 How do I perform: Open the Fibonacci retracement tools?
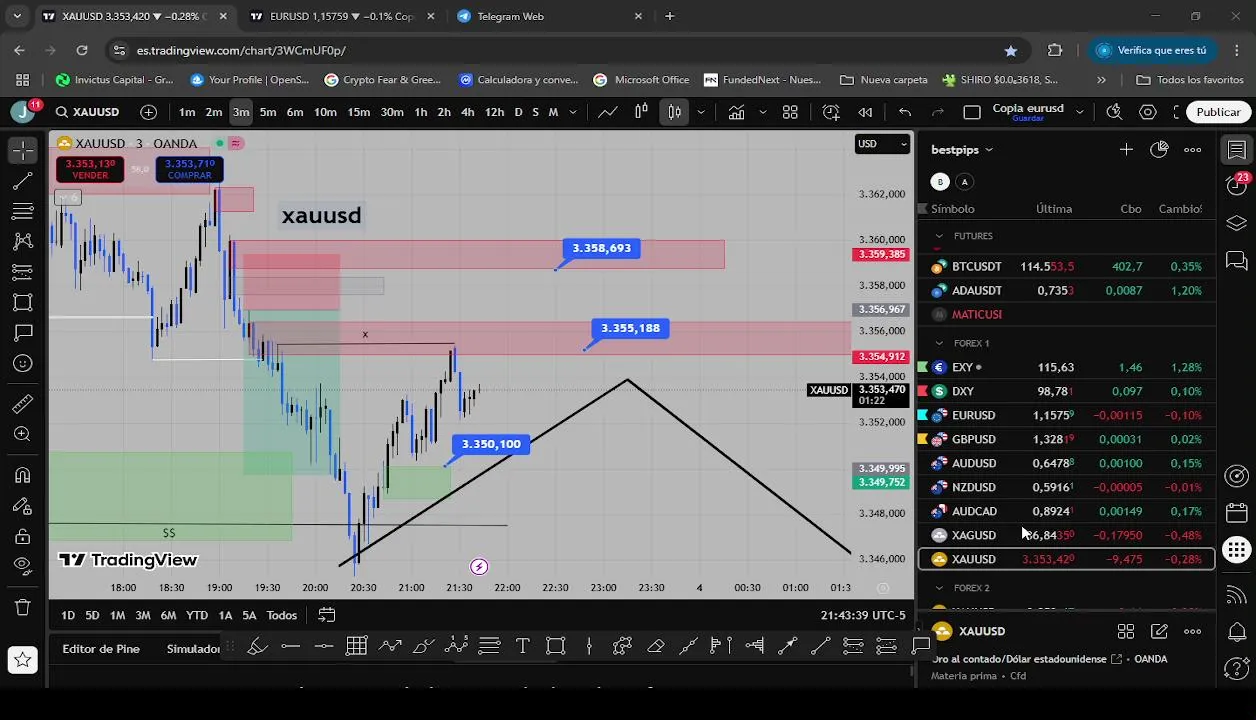click(23, 211)
